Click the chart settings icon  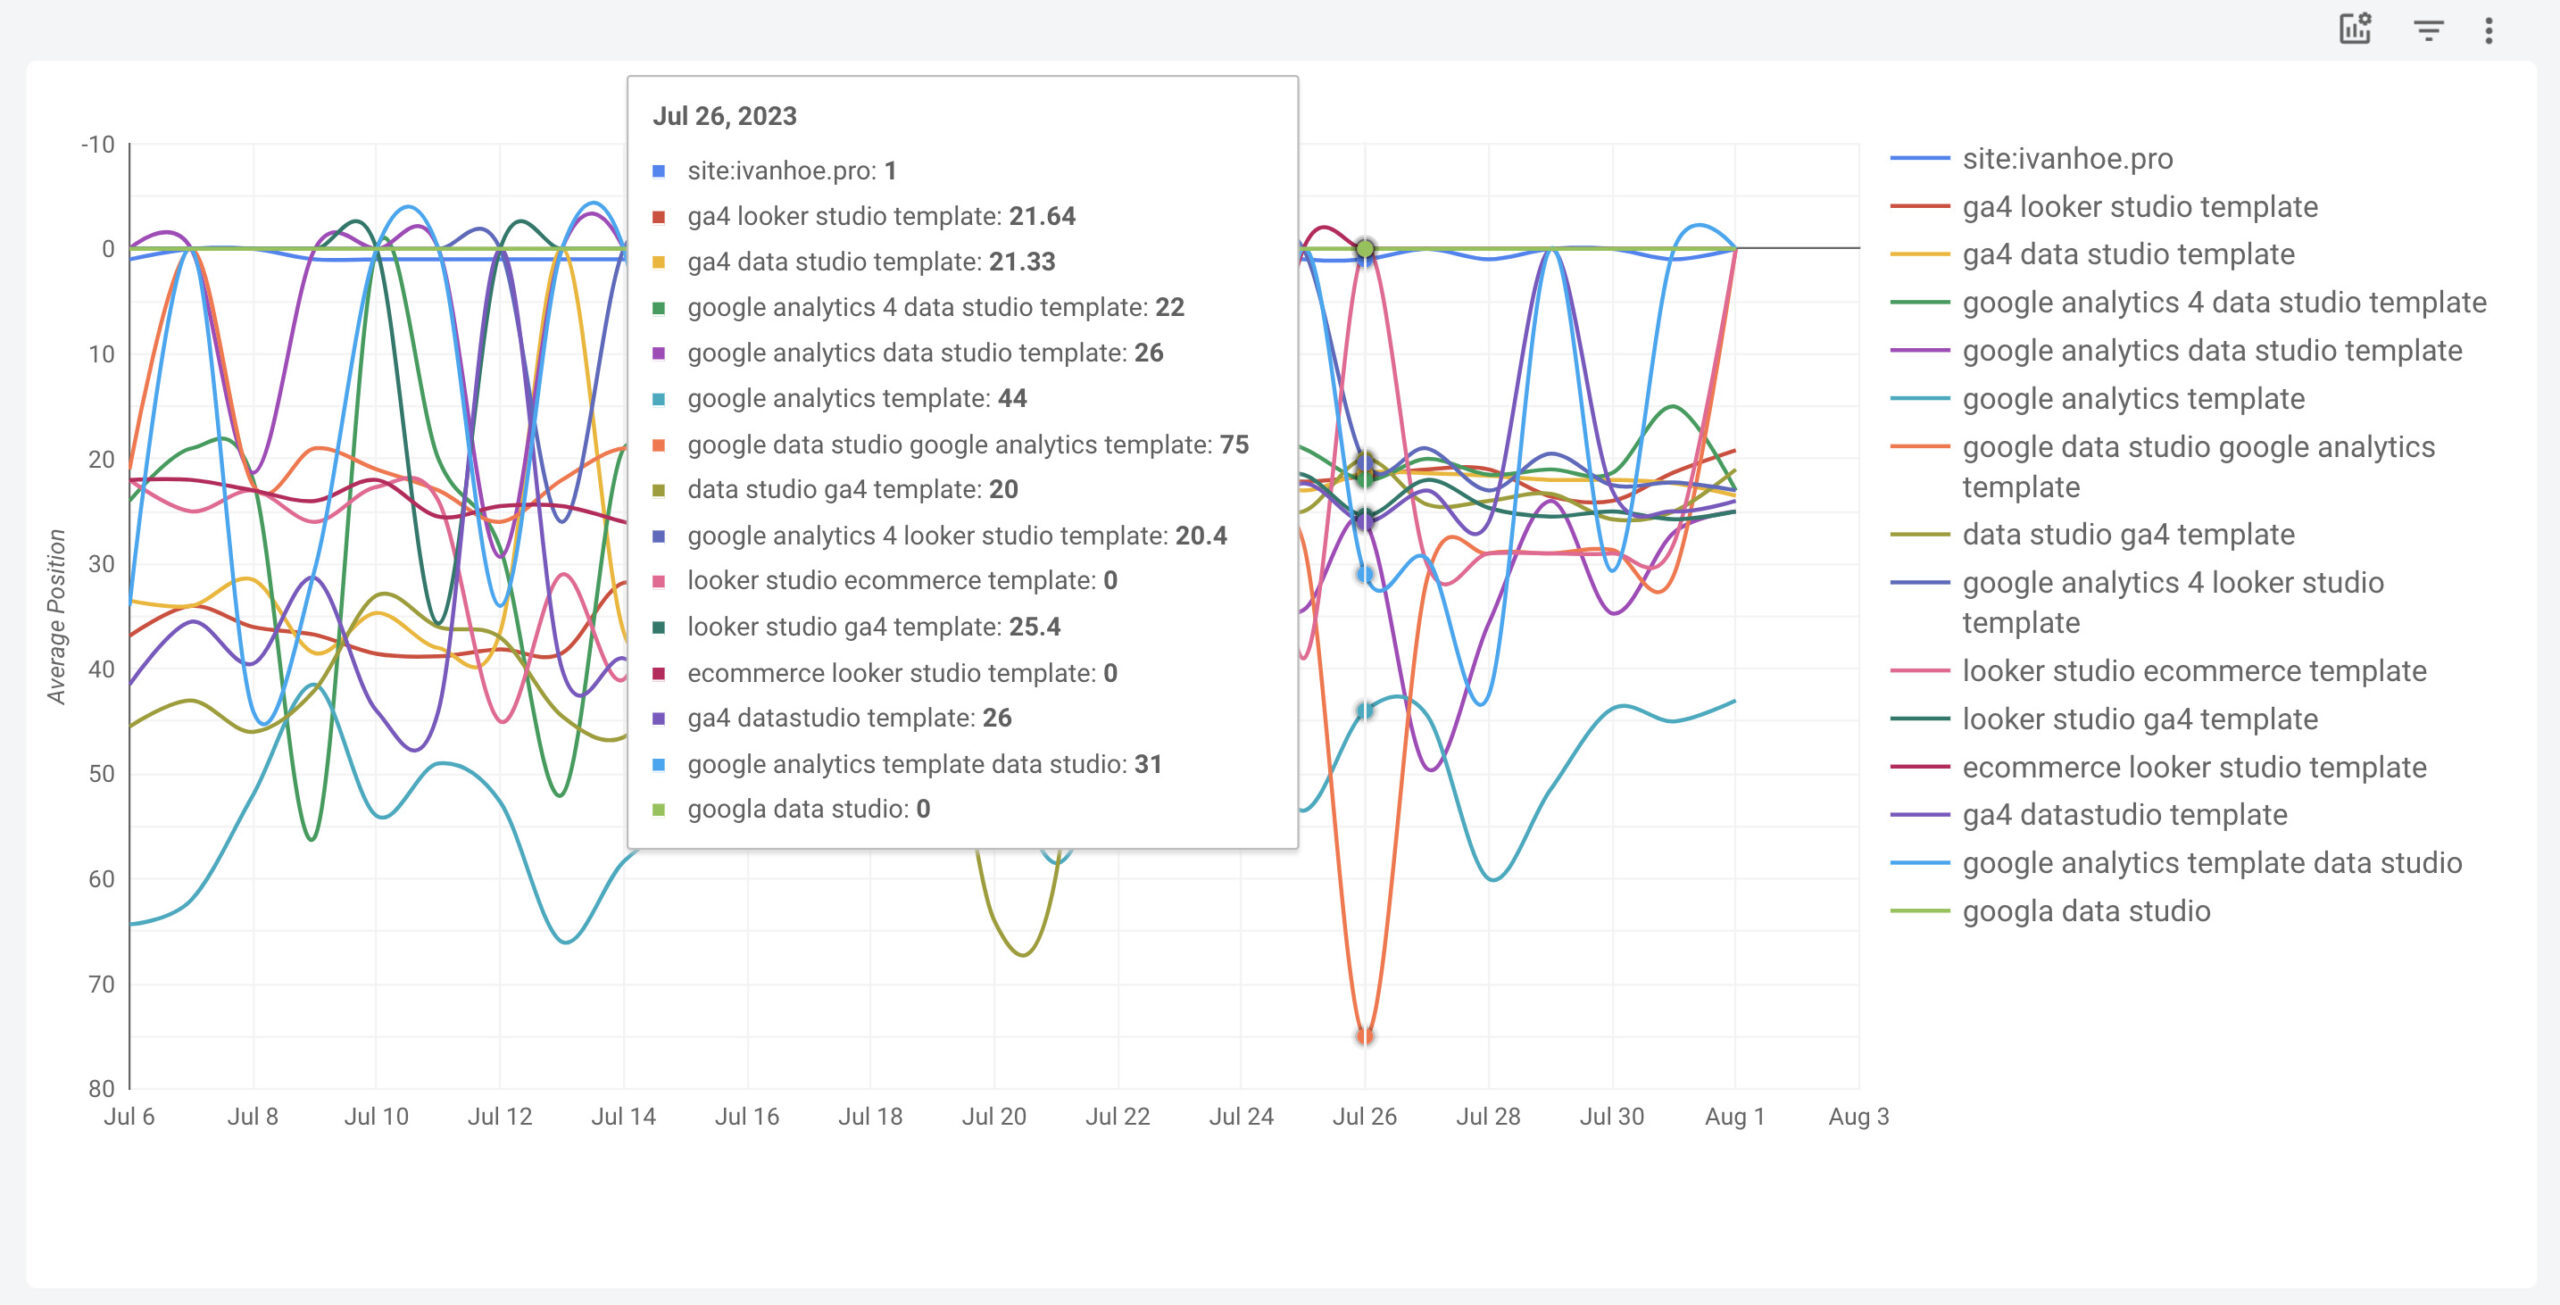2354,29
